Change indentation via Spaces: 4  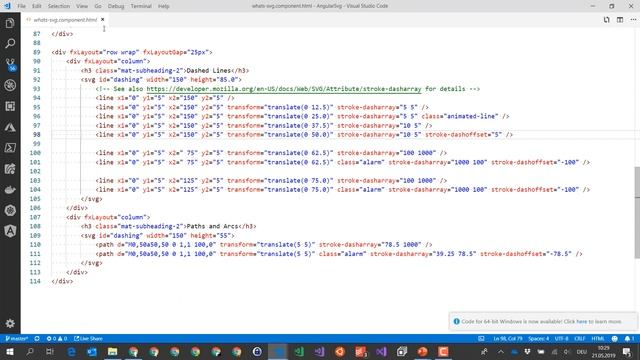click(x=538, y=339)
